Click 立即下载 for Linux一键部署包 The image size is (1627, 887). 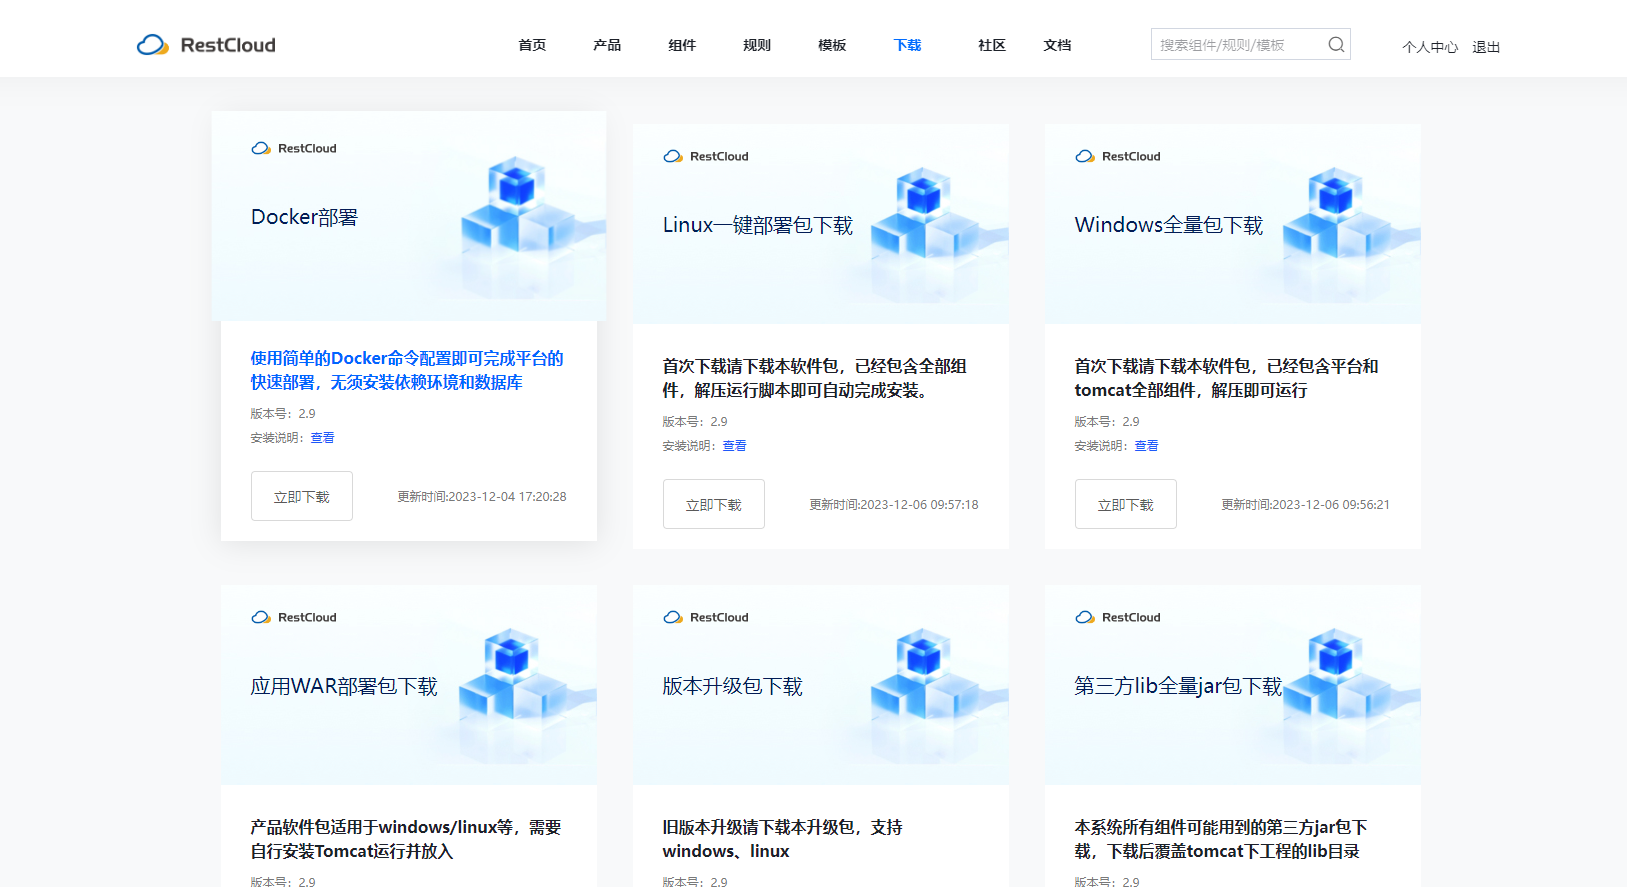(714, 504)
